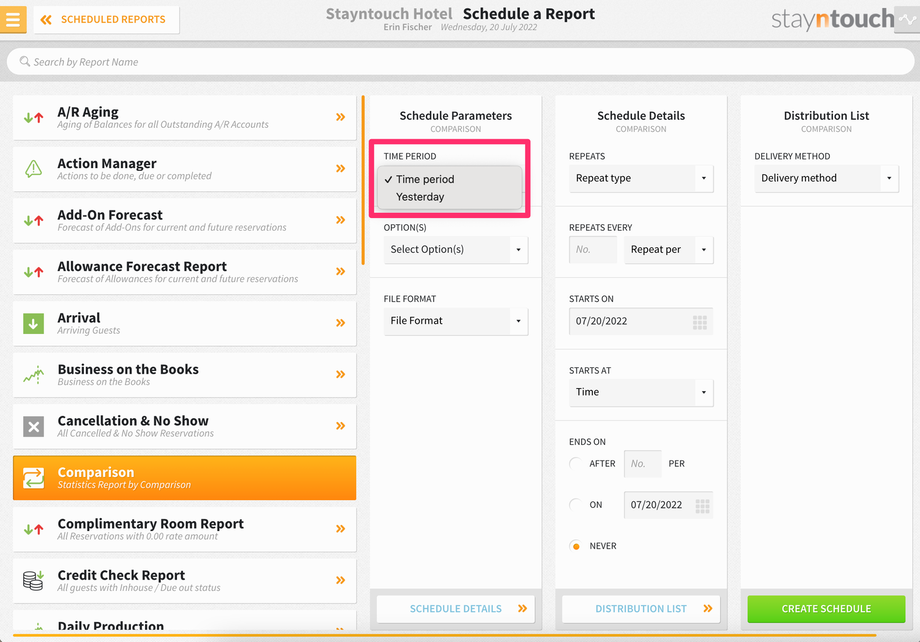Select the Credit Check Report
Screen dimensions: 920x642
(184, 580)
